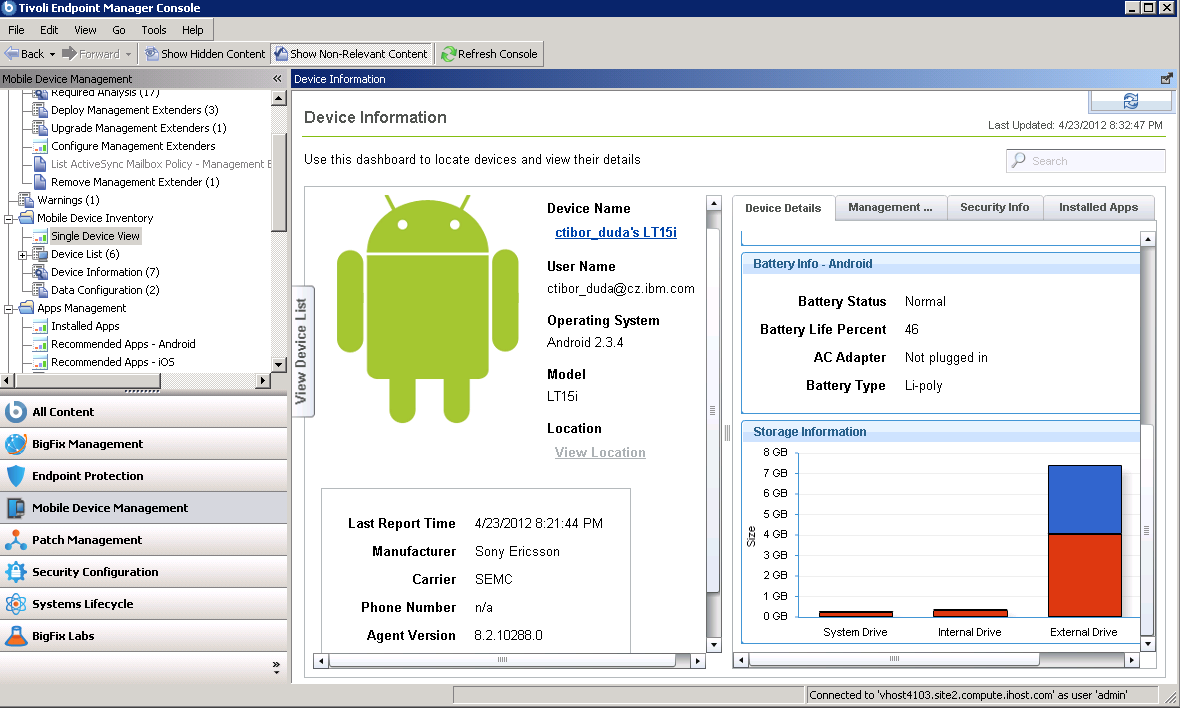Select Upgrade Management Extenders (1) item
The width and height of the screenshot is (1180, 708).
click(138, 128)
